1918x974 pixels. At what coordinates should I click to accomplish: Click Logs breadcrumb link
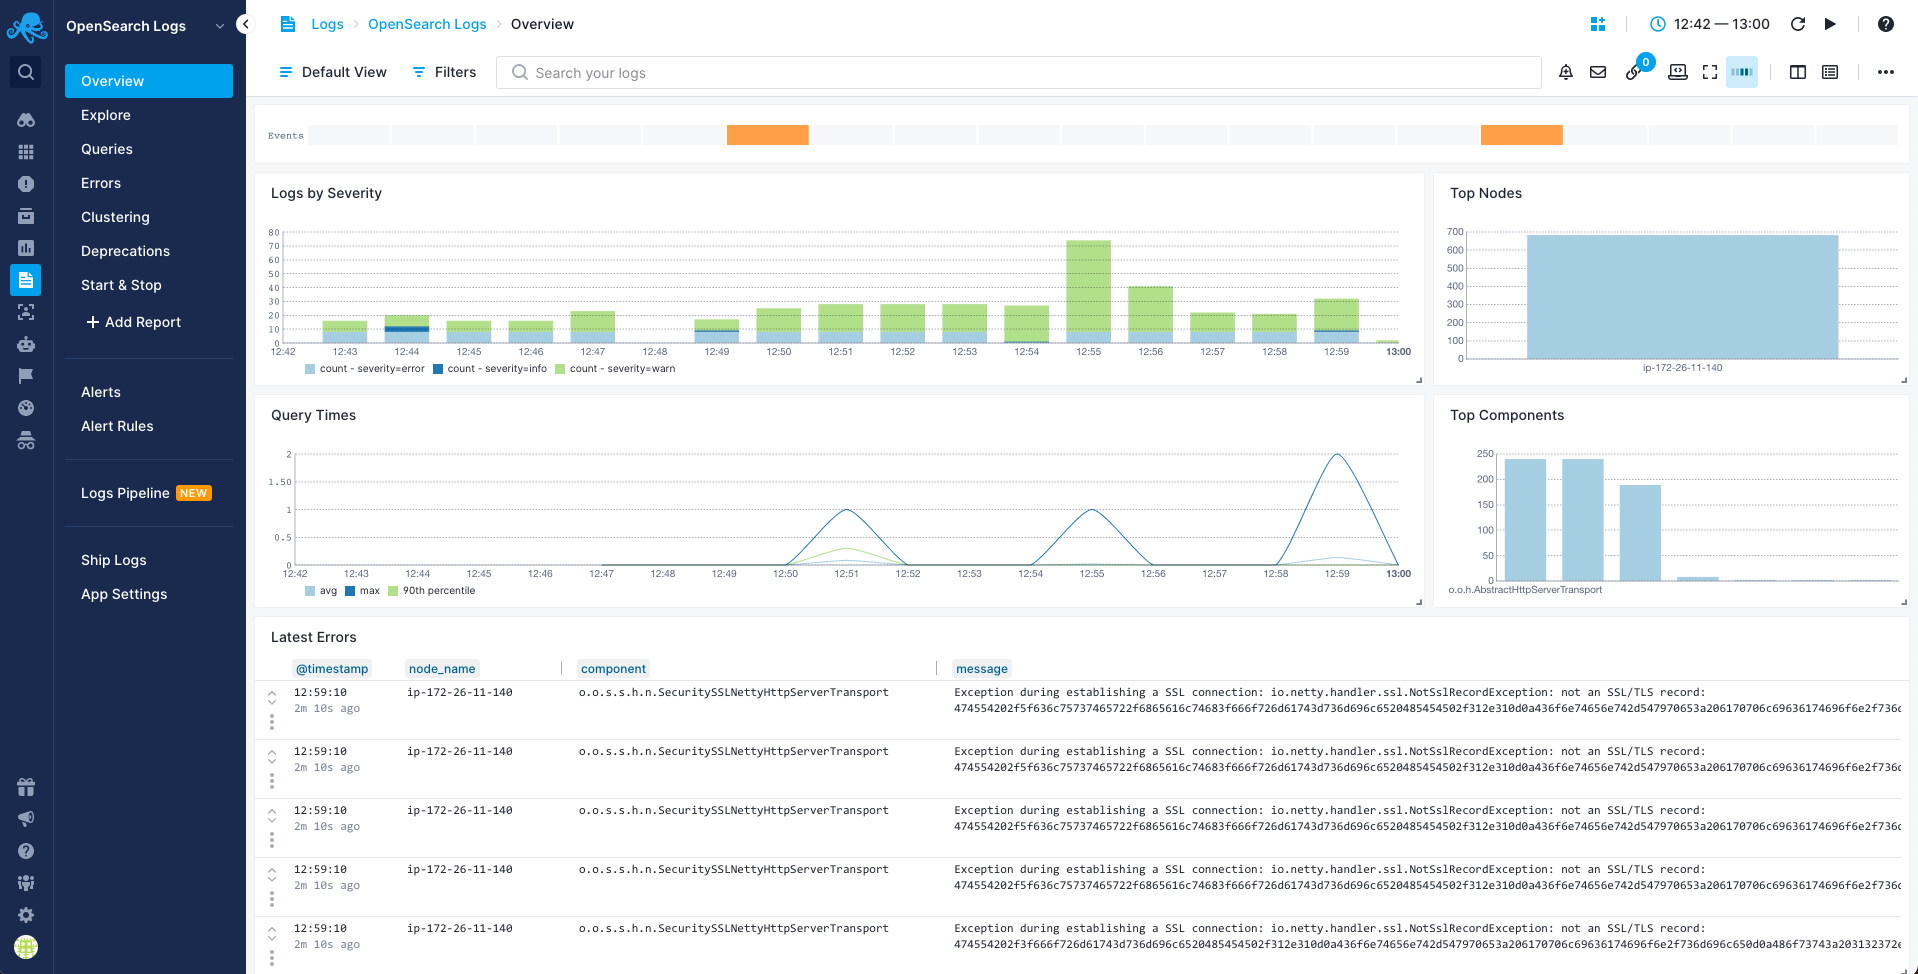tap(327, 24)
